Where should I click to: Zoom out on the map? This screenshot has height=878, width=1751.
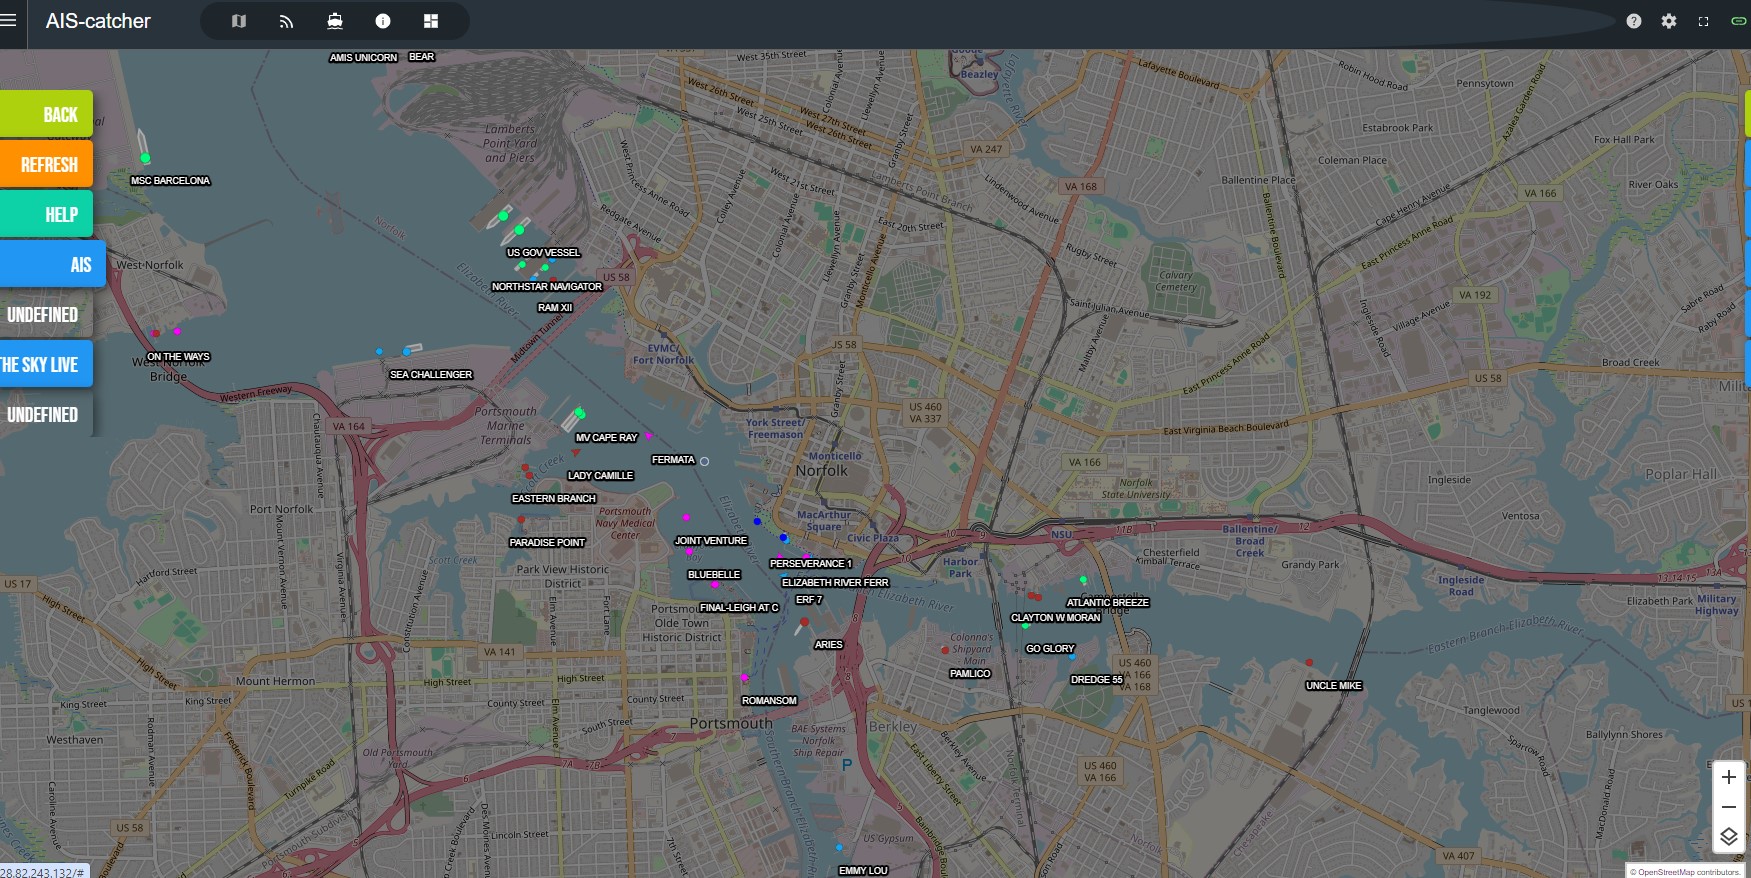[x=1729, y=806]
